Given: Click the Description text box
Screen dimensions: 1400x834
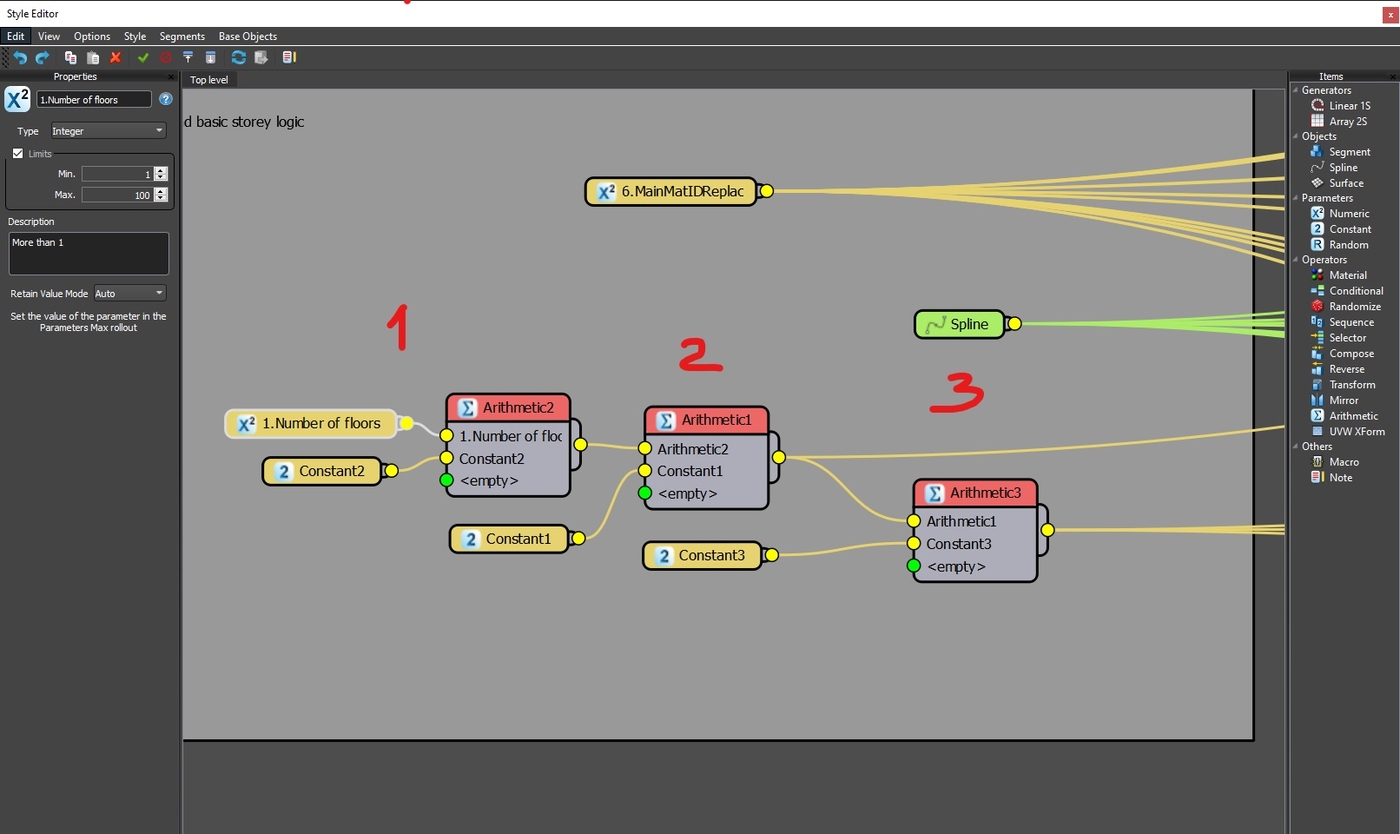Looking at the screenshot, I should [x=89, y=254].
